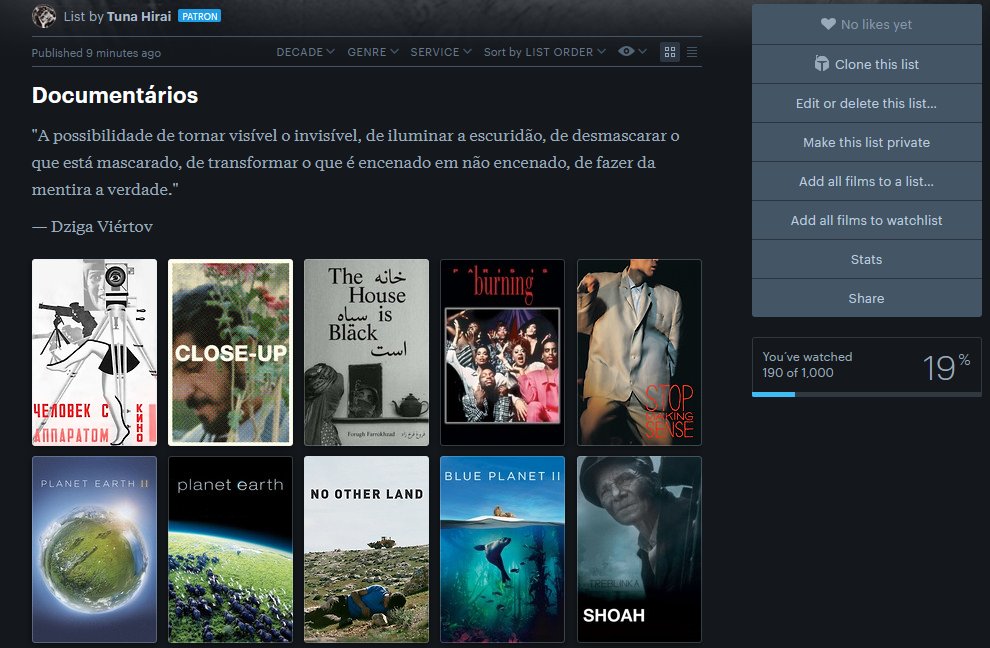Click the watched progress bar
990x648 pixels.
pyautogui.click(x=866, y=394)
